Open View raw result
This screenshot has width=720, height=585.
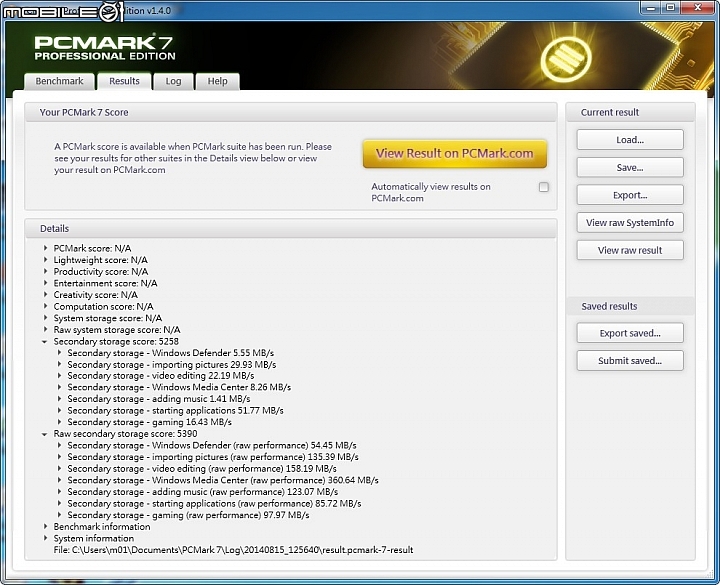[630, 250]
